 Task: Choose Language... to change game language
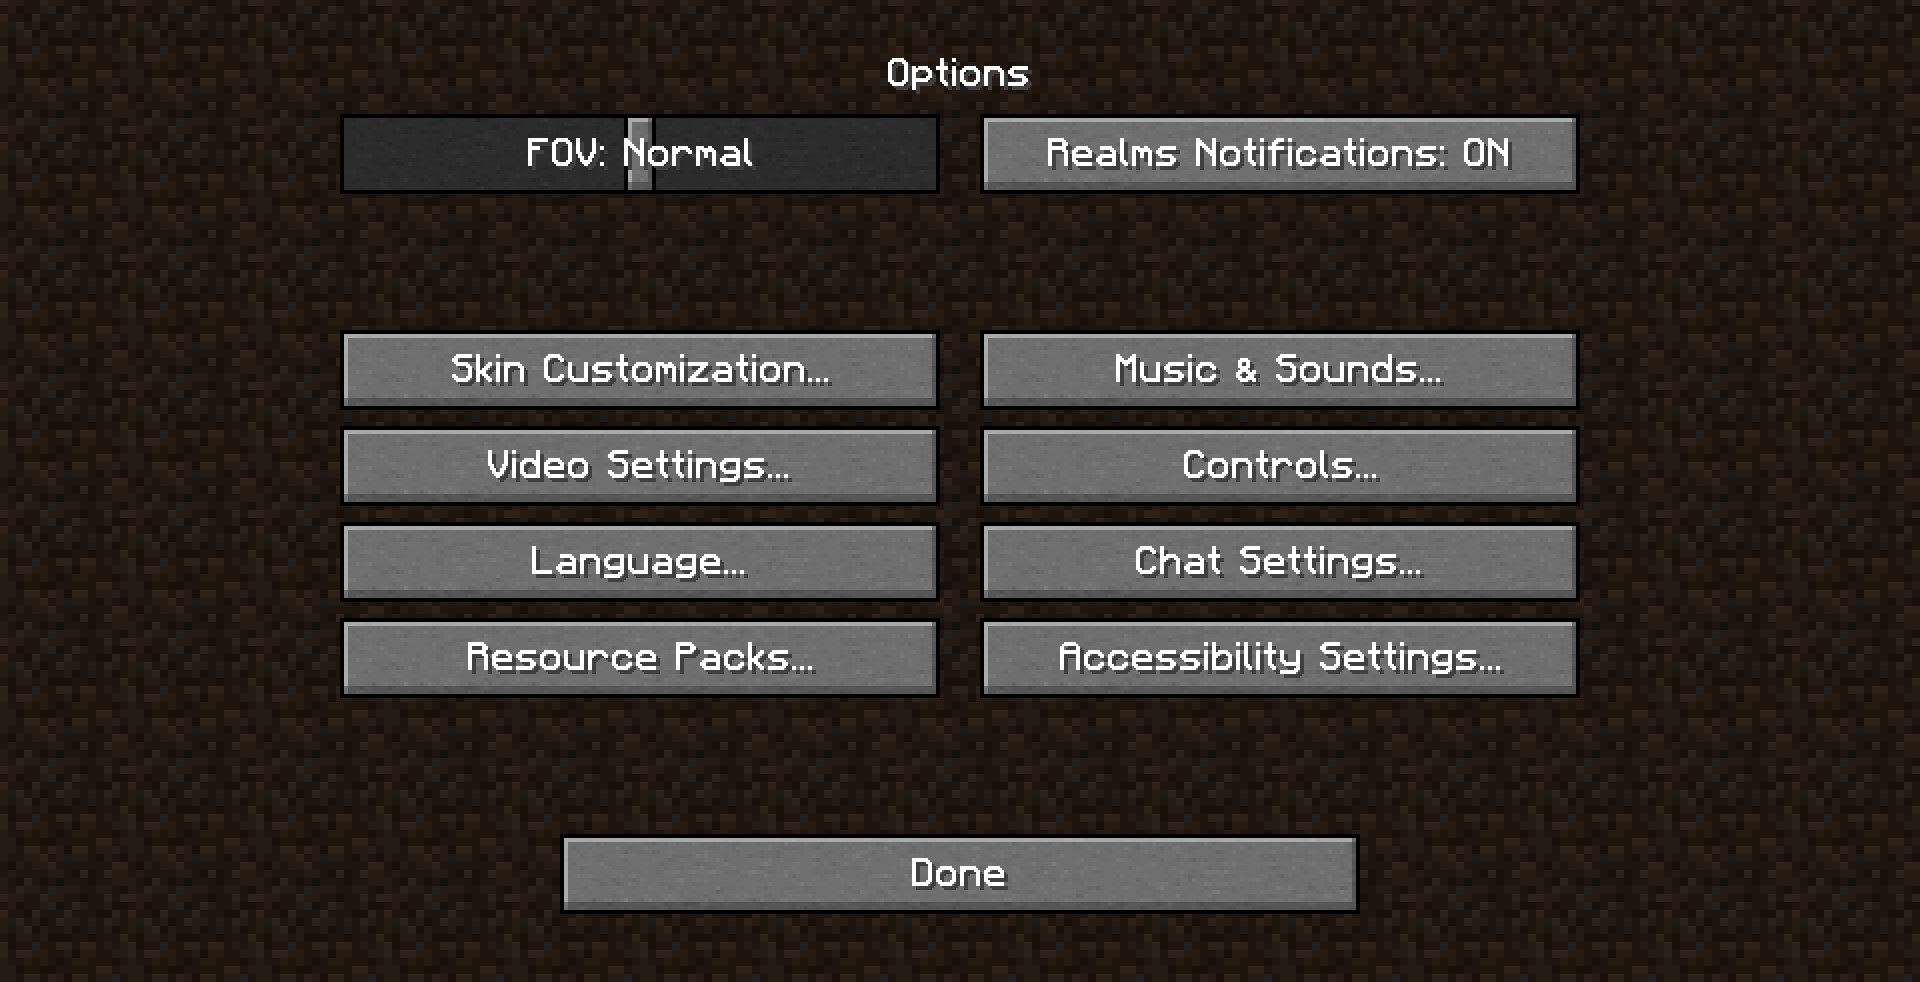(x=640, y=562)
